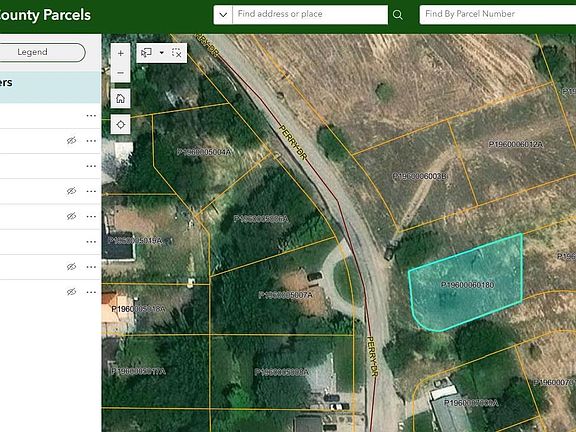Focus the Find By Parcel Number field

pyautogui.click(x=498, y=14)
